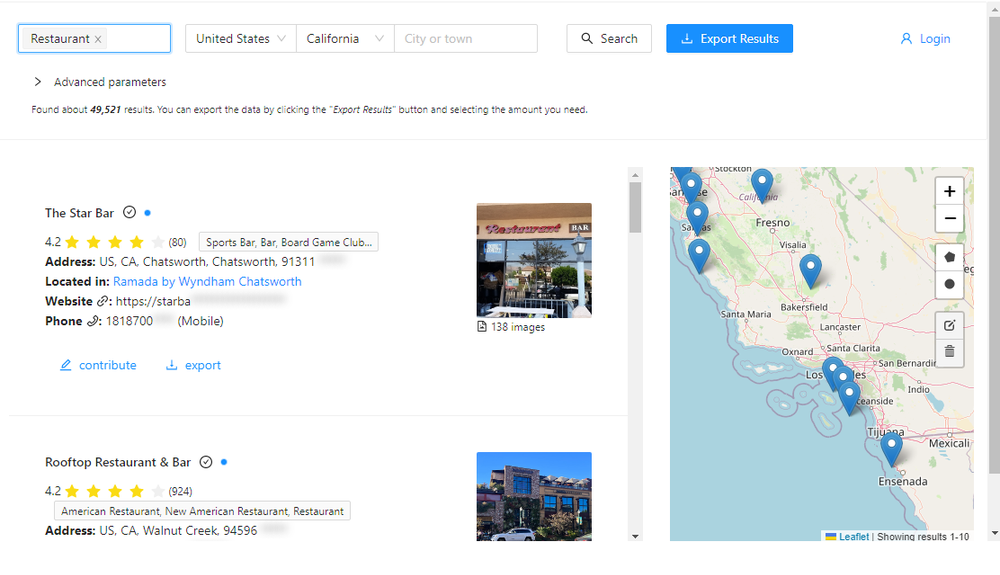Select the draw circle map tool

tap(949, 283)
